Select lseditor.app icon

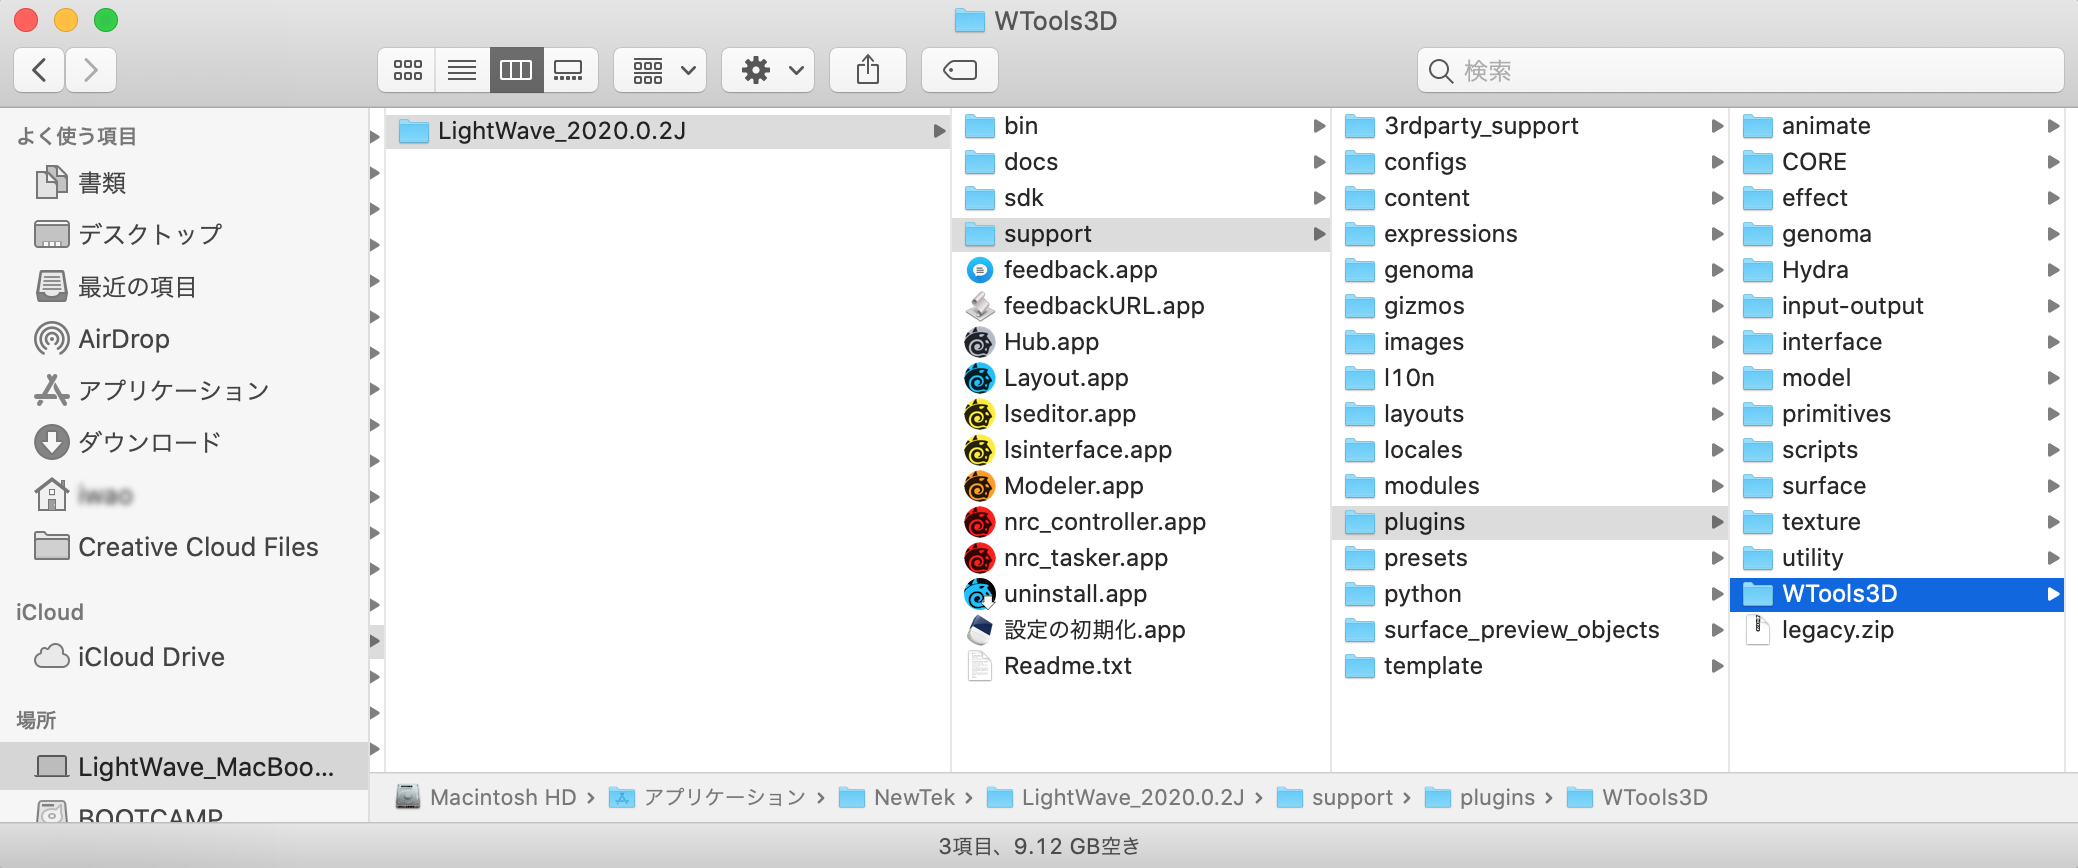[x=980, y=414]
